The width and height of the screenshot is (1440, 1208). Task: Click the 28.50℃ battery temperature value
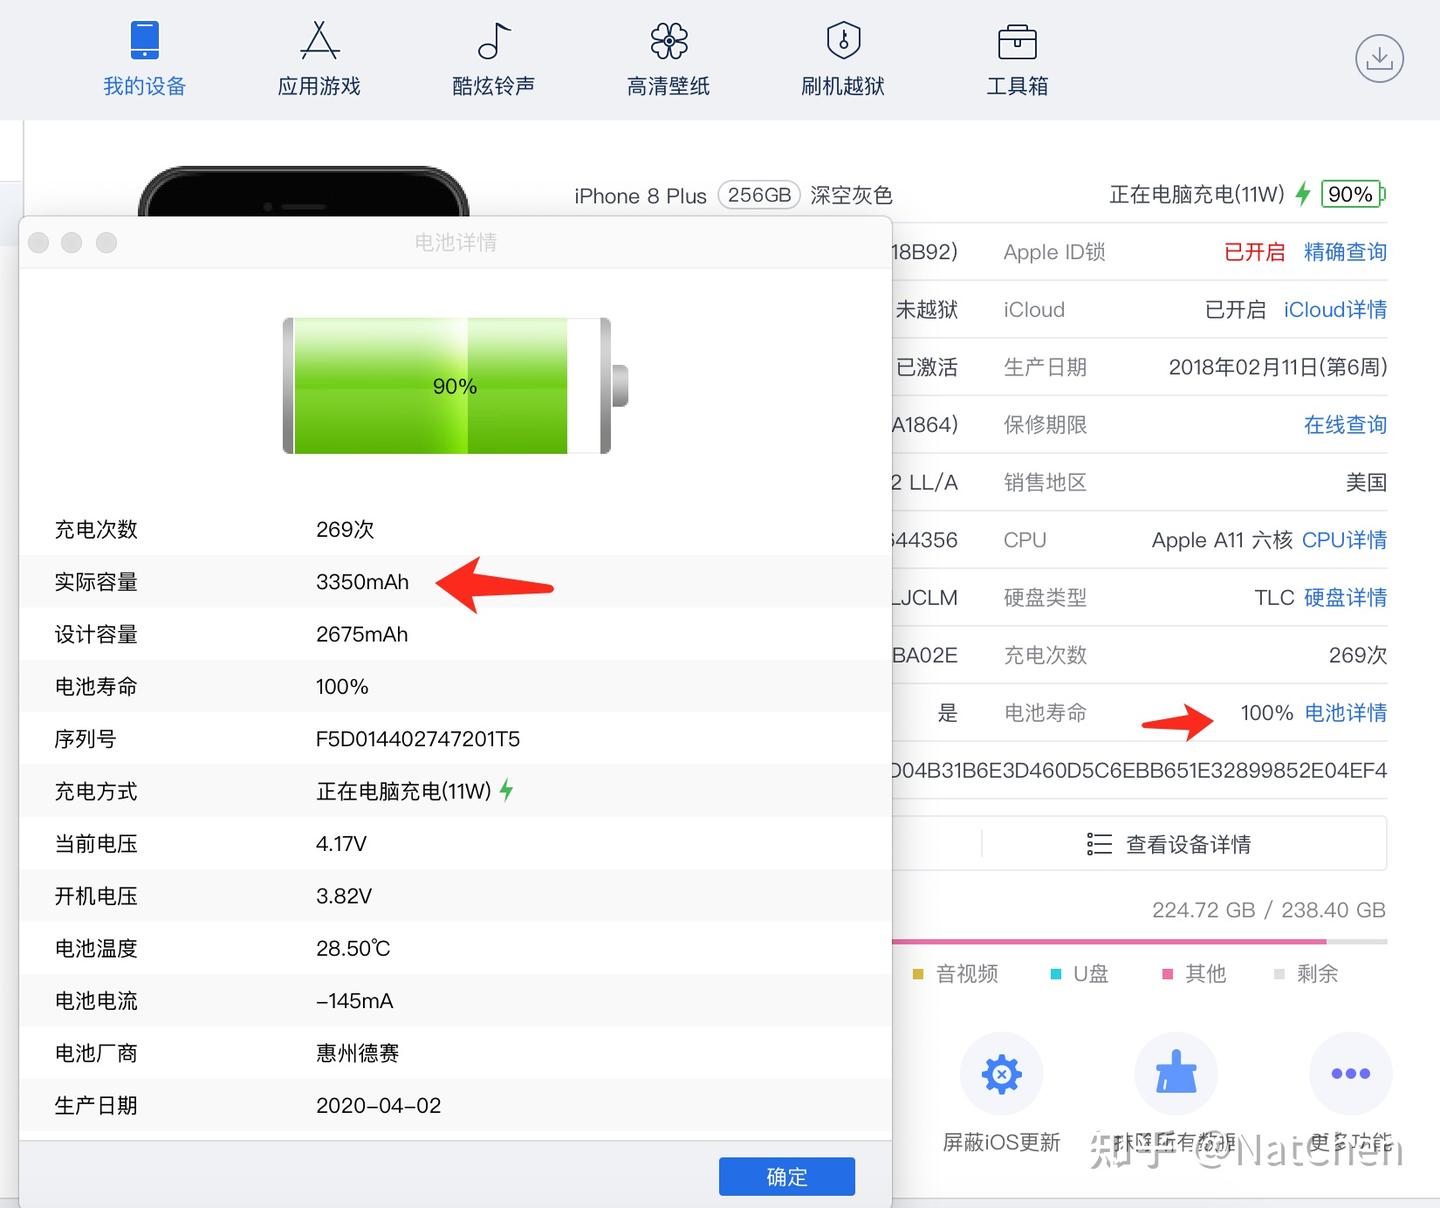click(x=353, y=948)
